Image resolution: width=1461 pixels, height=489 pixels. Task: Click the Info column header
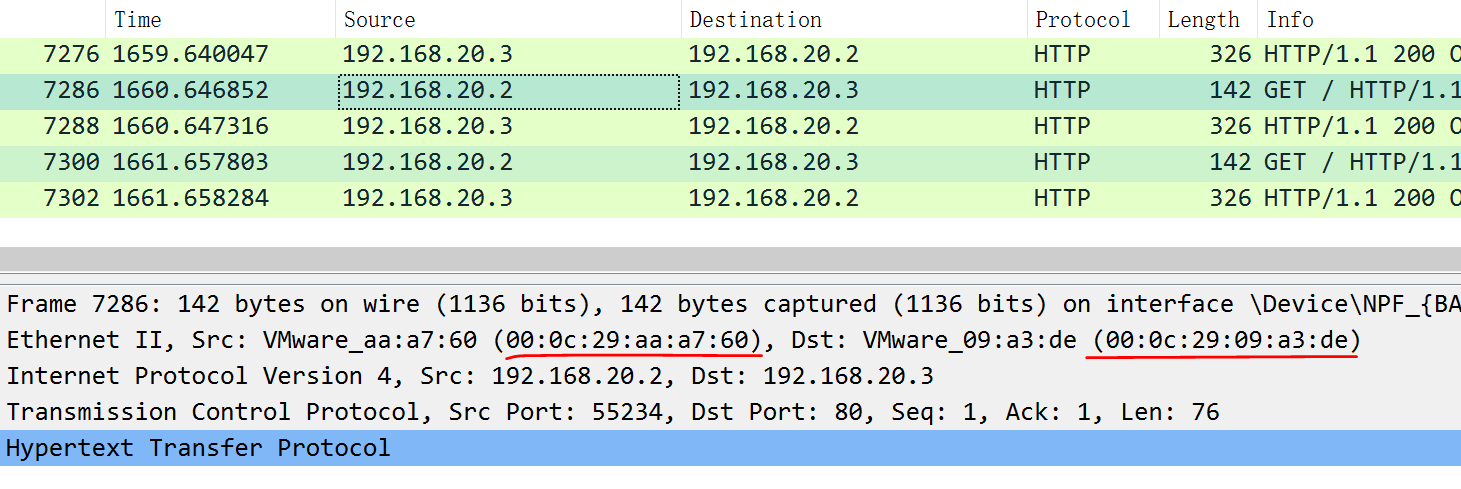tap(1290, 19)
